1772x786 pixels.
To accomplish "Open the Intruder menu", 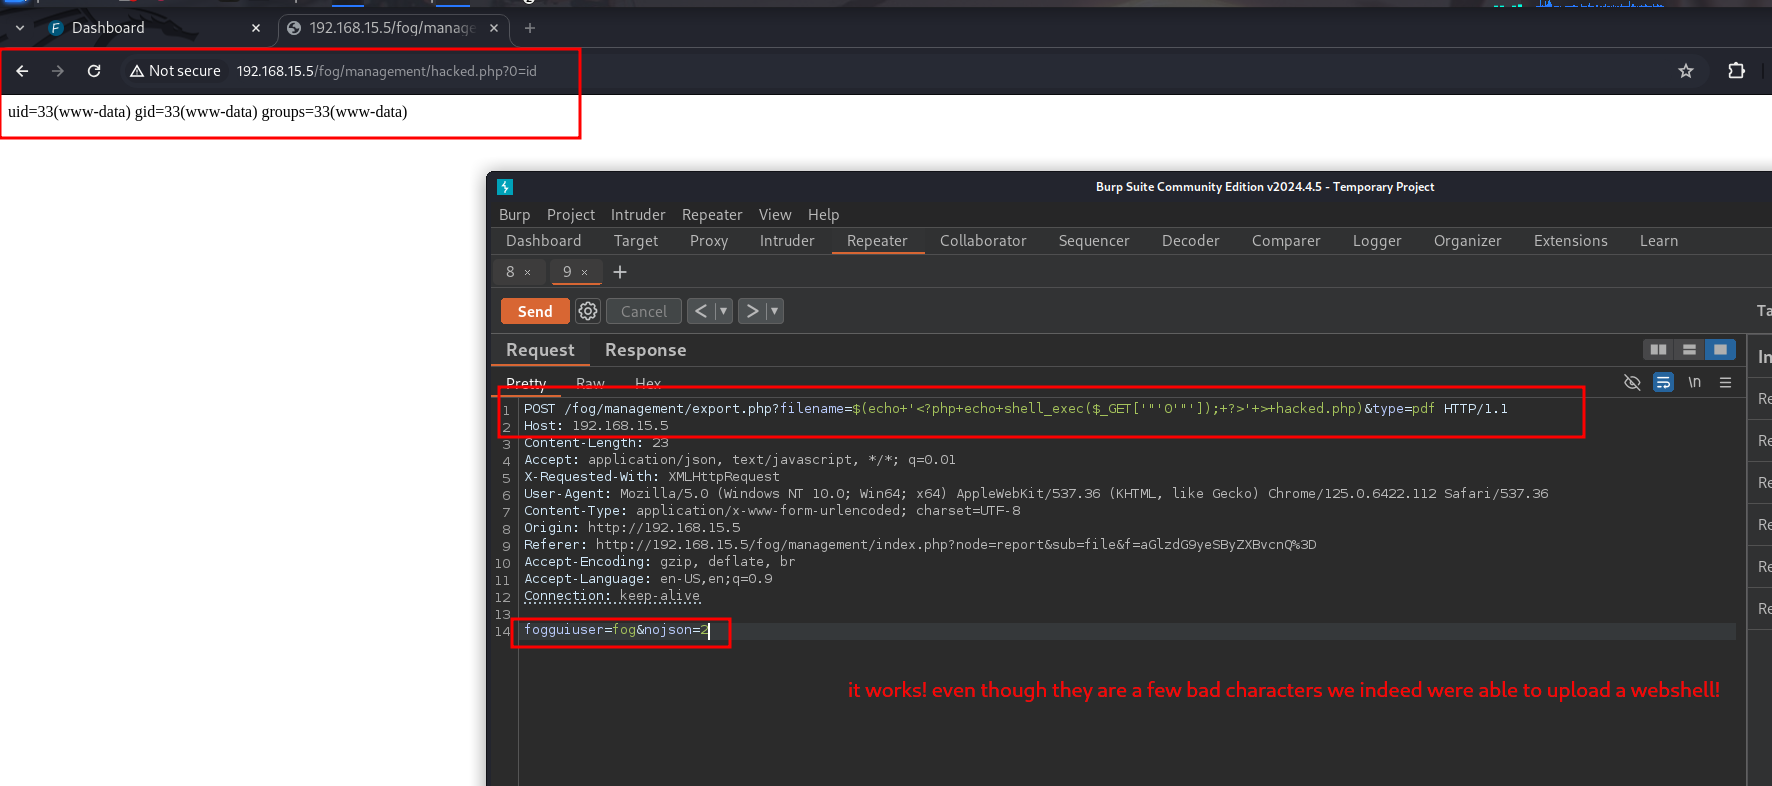I will 638,215.
